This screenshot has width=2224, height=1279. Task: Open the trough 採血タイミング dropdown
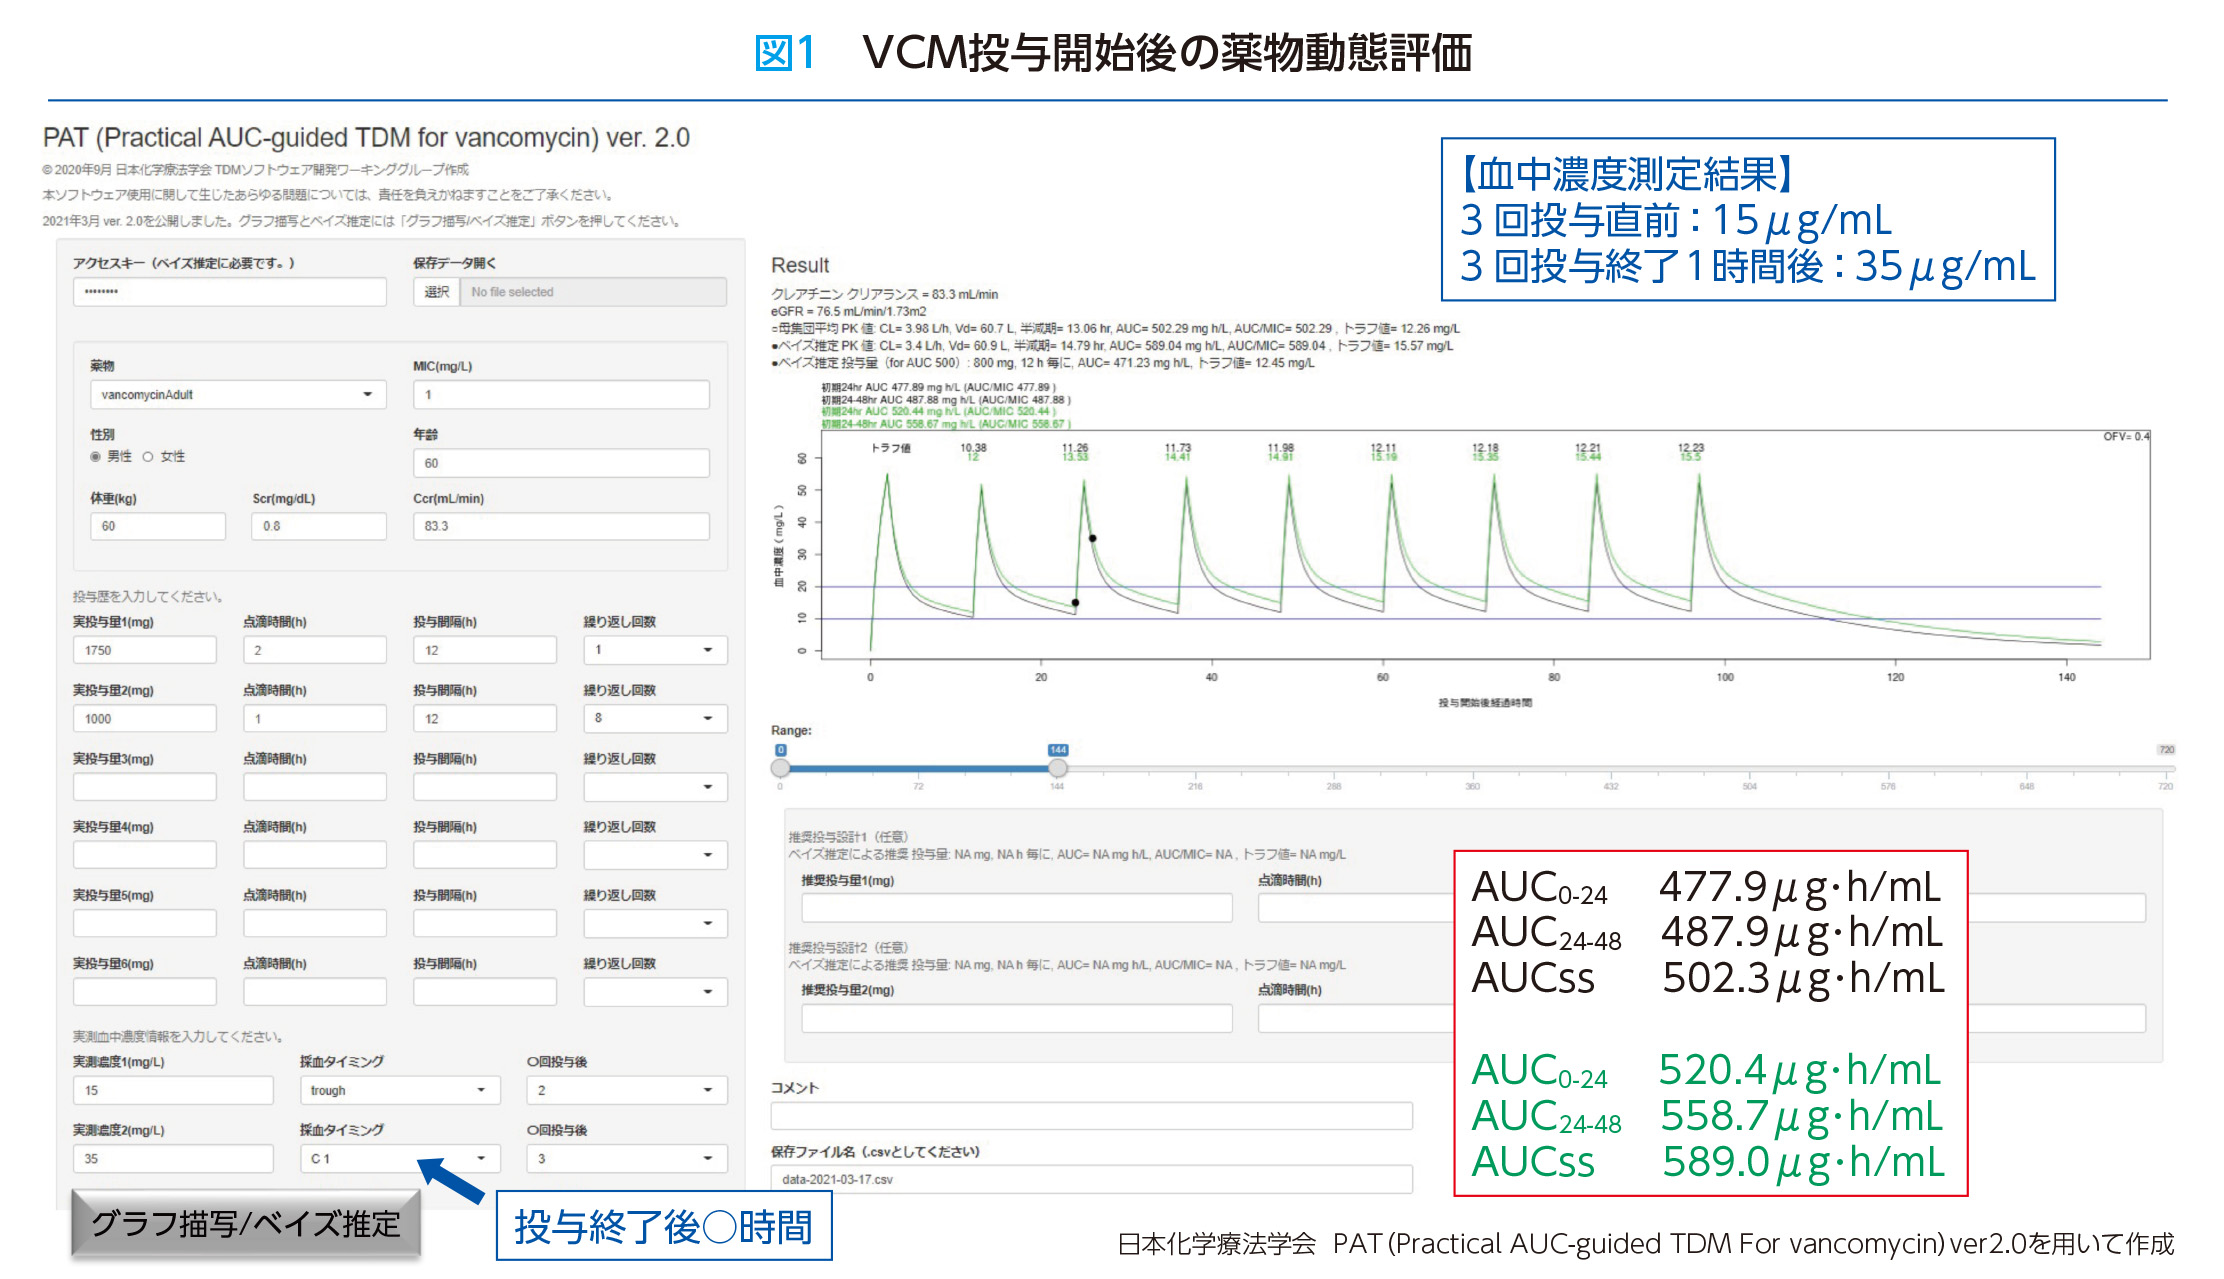click(398, 1090)
